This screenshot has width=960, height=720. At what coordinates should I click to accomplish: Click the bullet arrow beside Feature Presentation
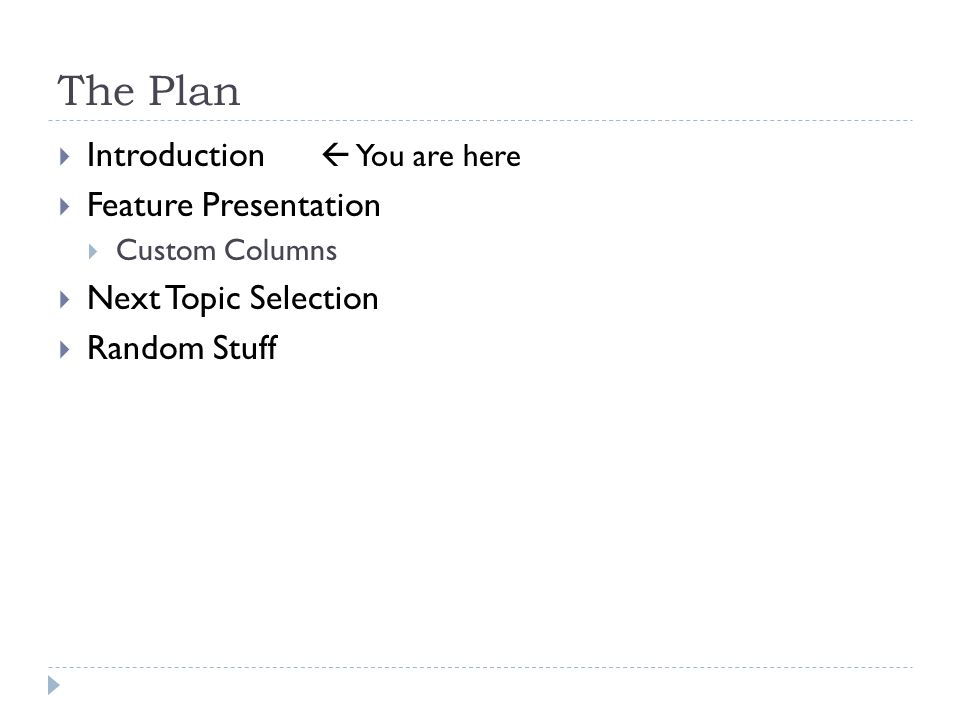(64, 206)
